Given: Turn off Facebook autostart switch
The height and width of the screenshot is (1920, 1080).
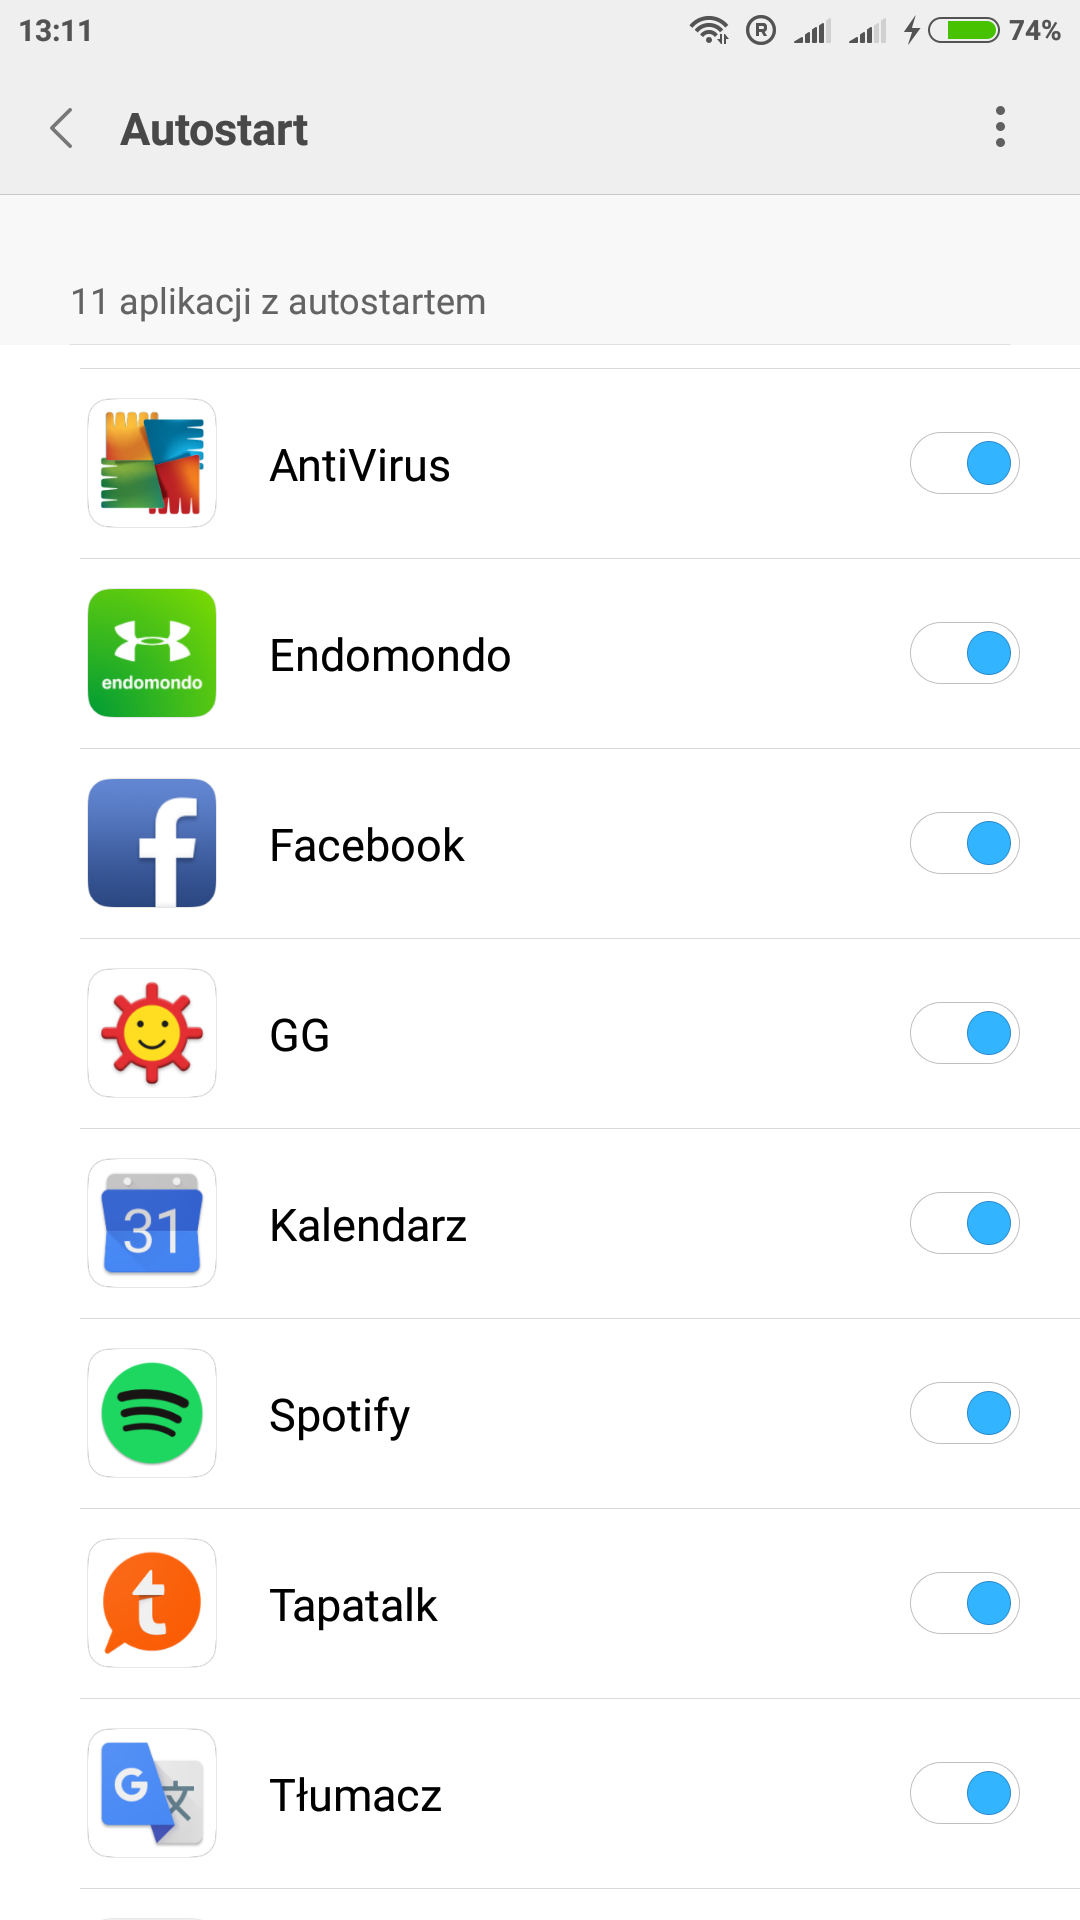Looking at the screenshot, I should (x=964, y=843).
